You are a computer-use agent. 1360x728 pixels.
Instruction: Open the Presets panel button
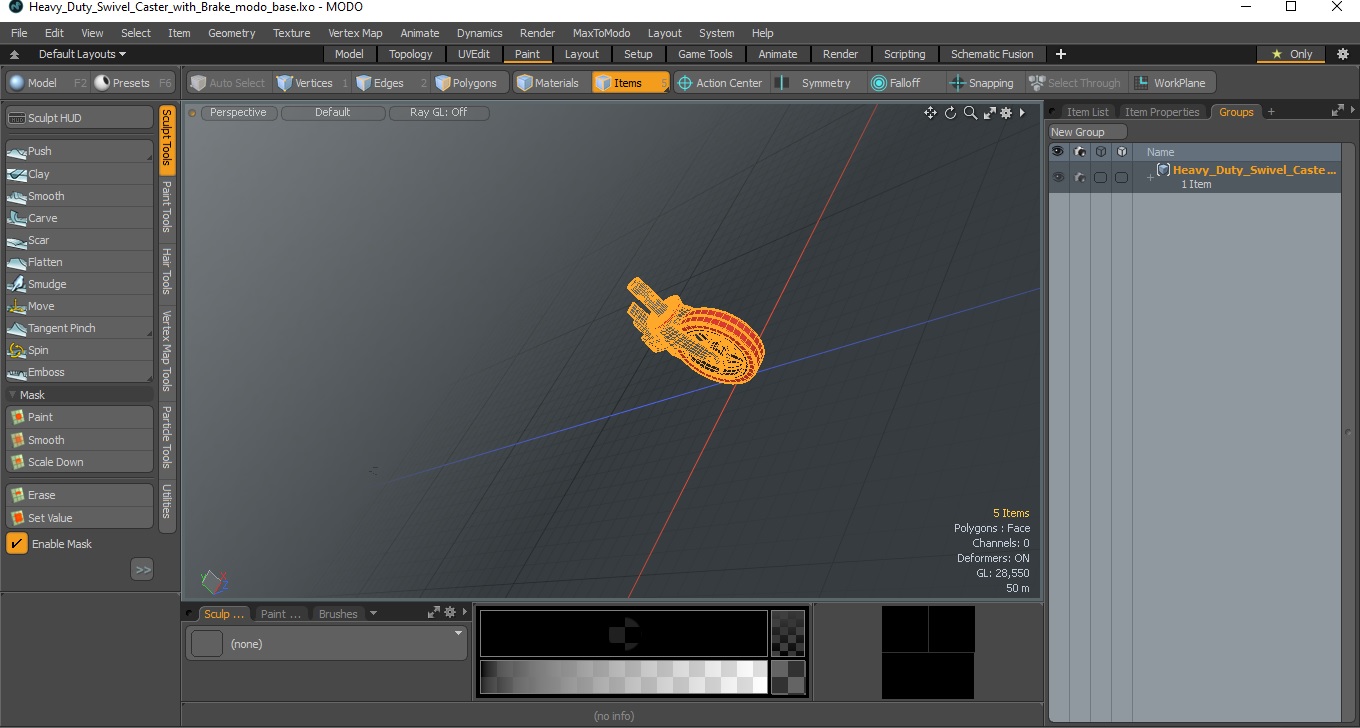click(x=134, y=83)
